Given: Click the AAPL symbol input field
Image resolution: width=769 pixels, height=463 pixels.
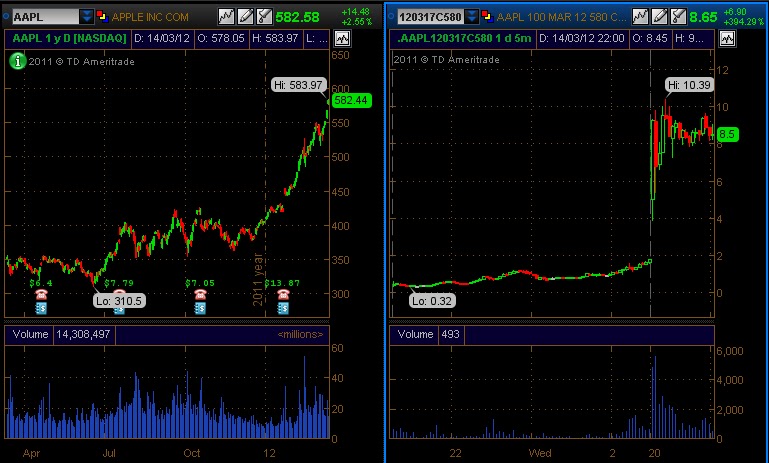Looking at the screenshot, I should (45, 17).
